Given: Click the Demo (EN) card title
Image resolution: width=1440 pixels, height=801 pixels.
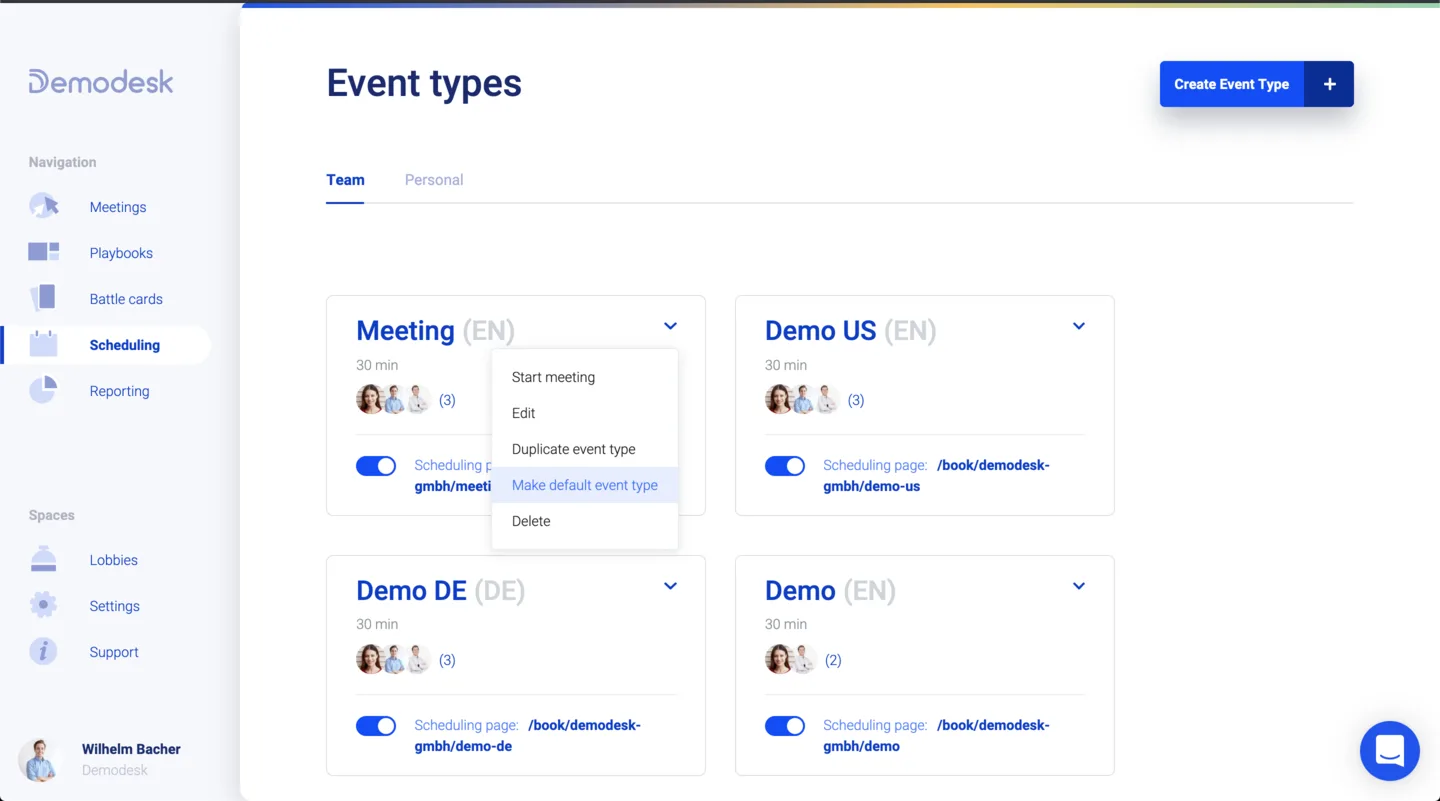Looking at the screenshot, I should coord(830,591).
